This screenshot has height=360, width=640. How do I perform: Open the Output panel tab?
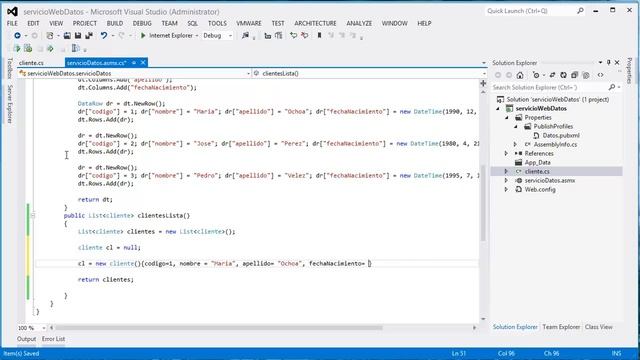point(27,339)
